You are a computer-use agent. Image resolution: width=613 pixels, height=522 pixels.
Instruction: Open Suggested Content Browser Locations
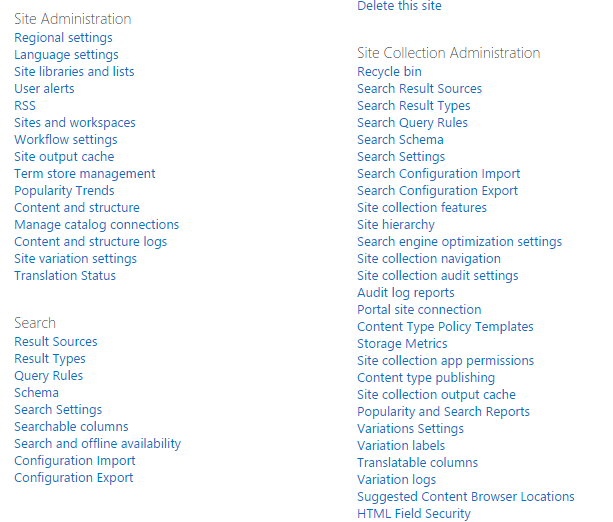[x=465, y=497]
